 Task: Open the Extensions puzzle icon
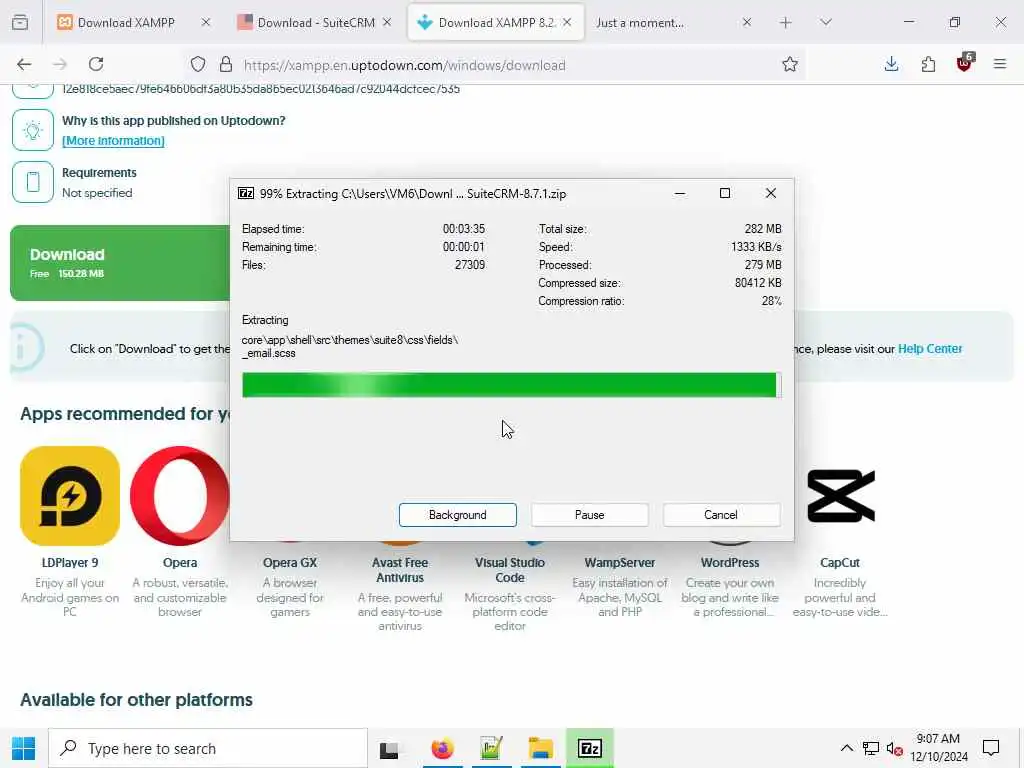[x=928, y=64]
